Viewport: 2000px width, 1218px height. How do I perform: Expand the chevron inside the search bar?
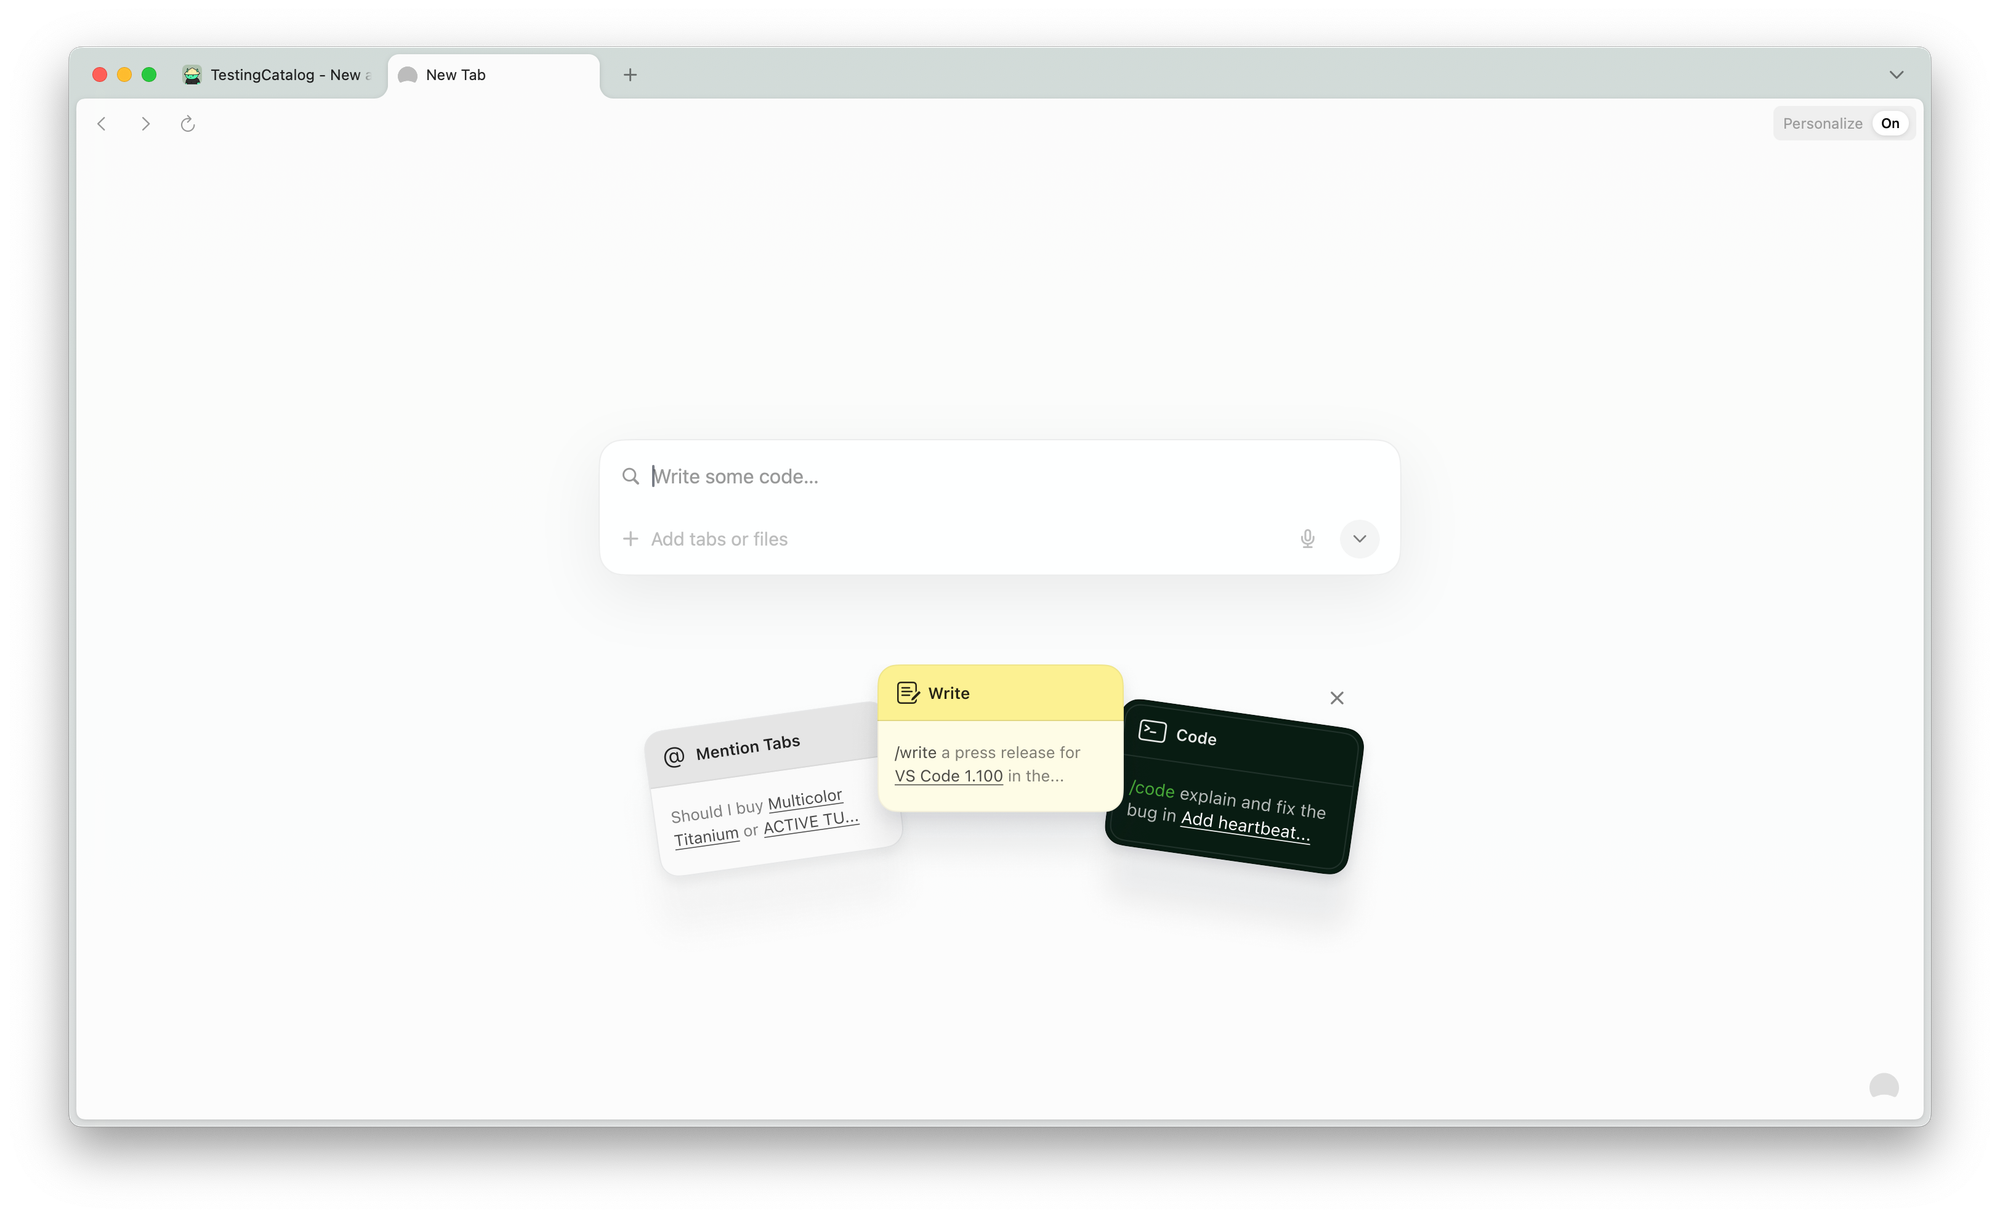1359,539
